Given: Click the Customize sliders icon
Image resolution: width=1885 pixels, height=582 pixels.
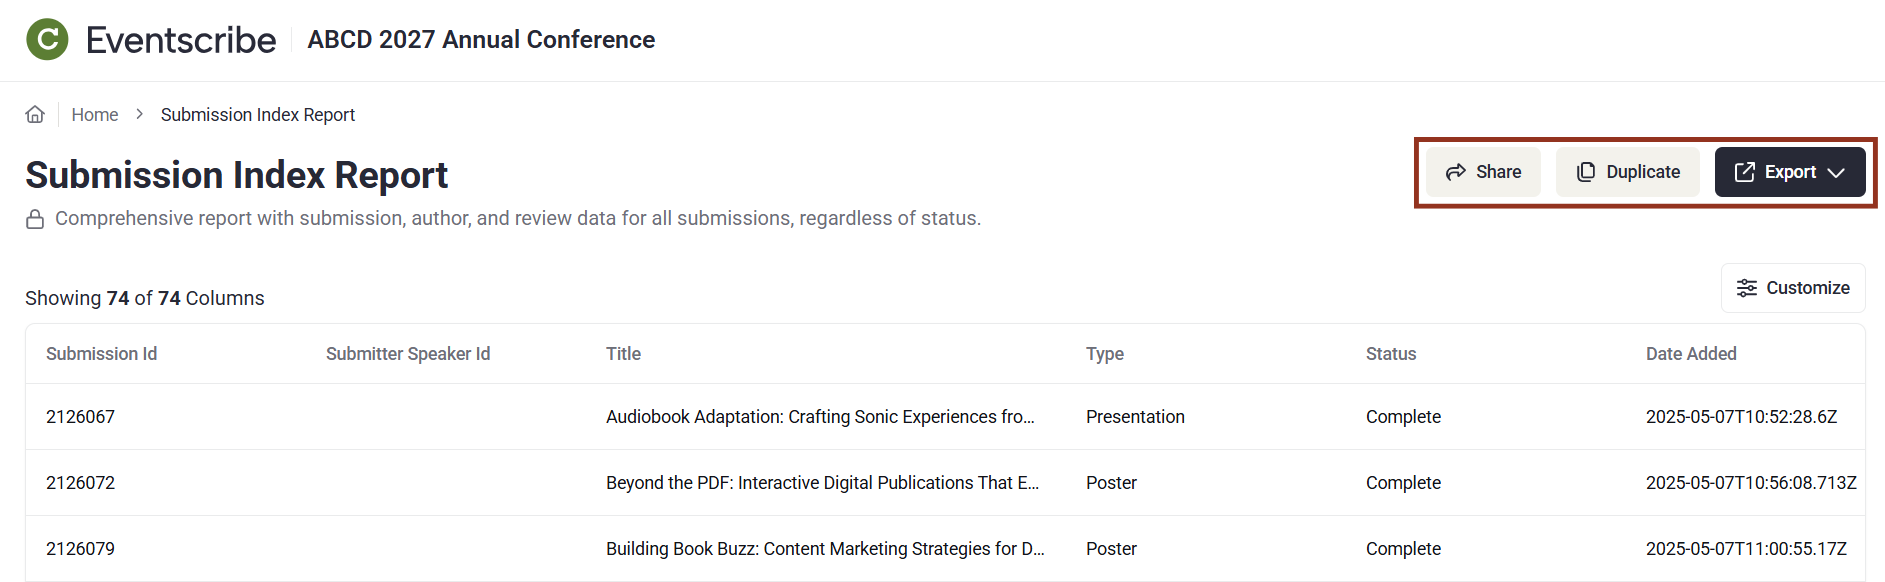Looking at the screenshot, I should pyautogui.click(x=1747, y=288).
